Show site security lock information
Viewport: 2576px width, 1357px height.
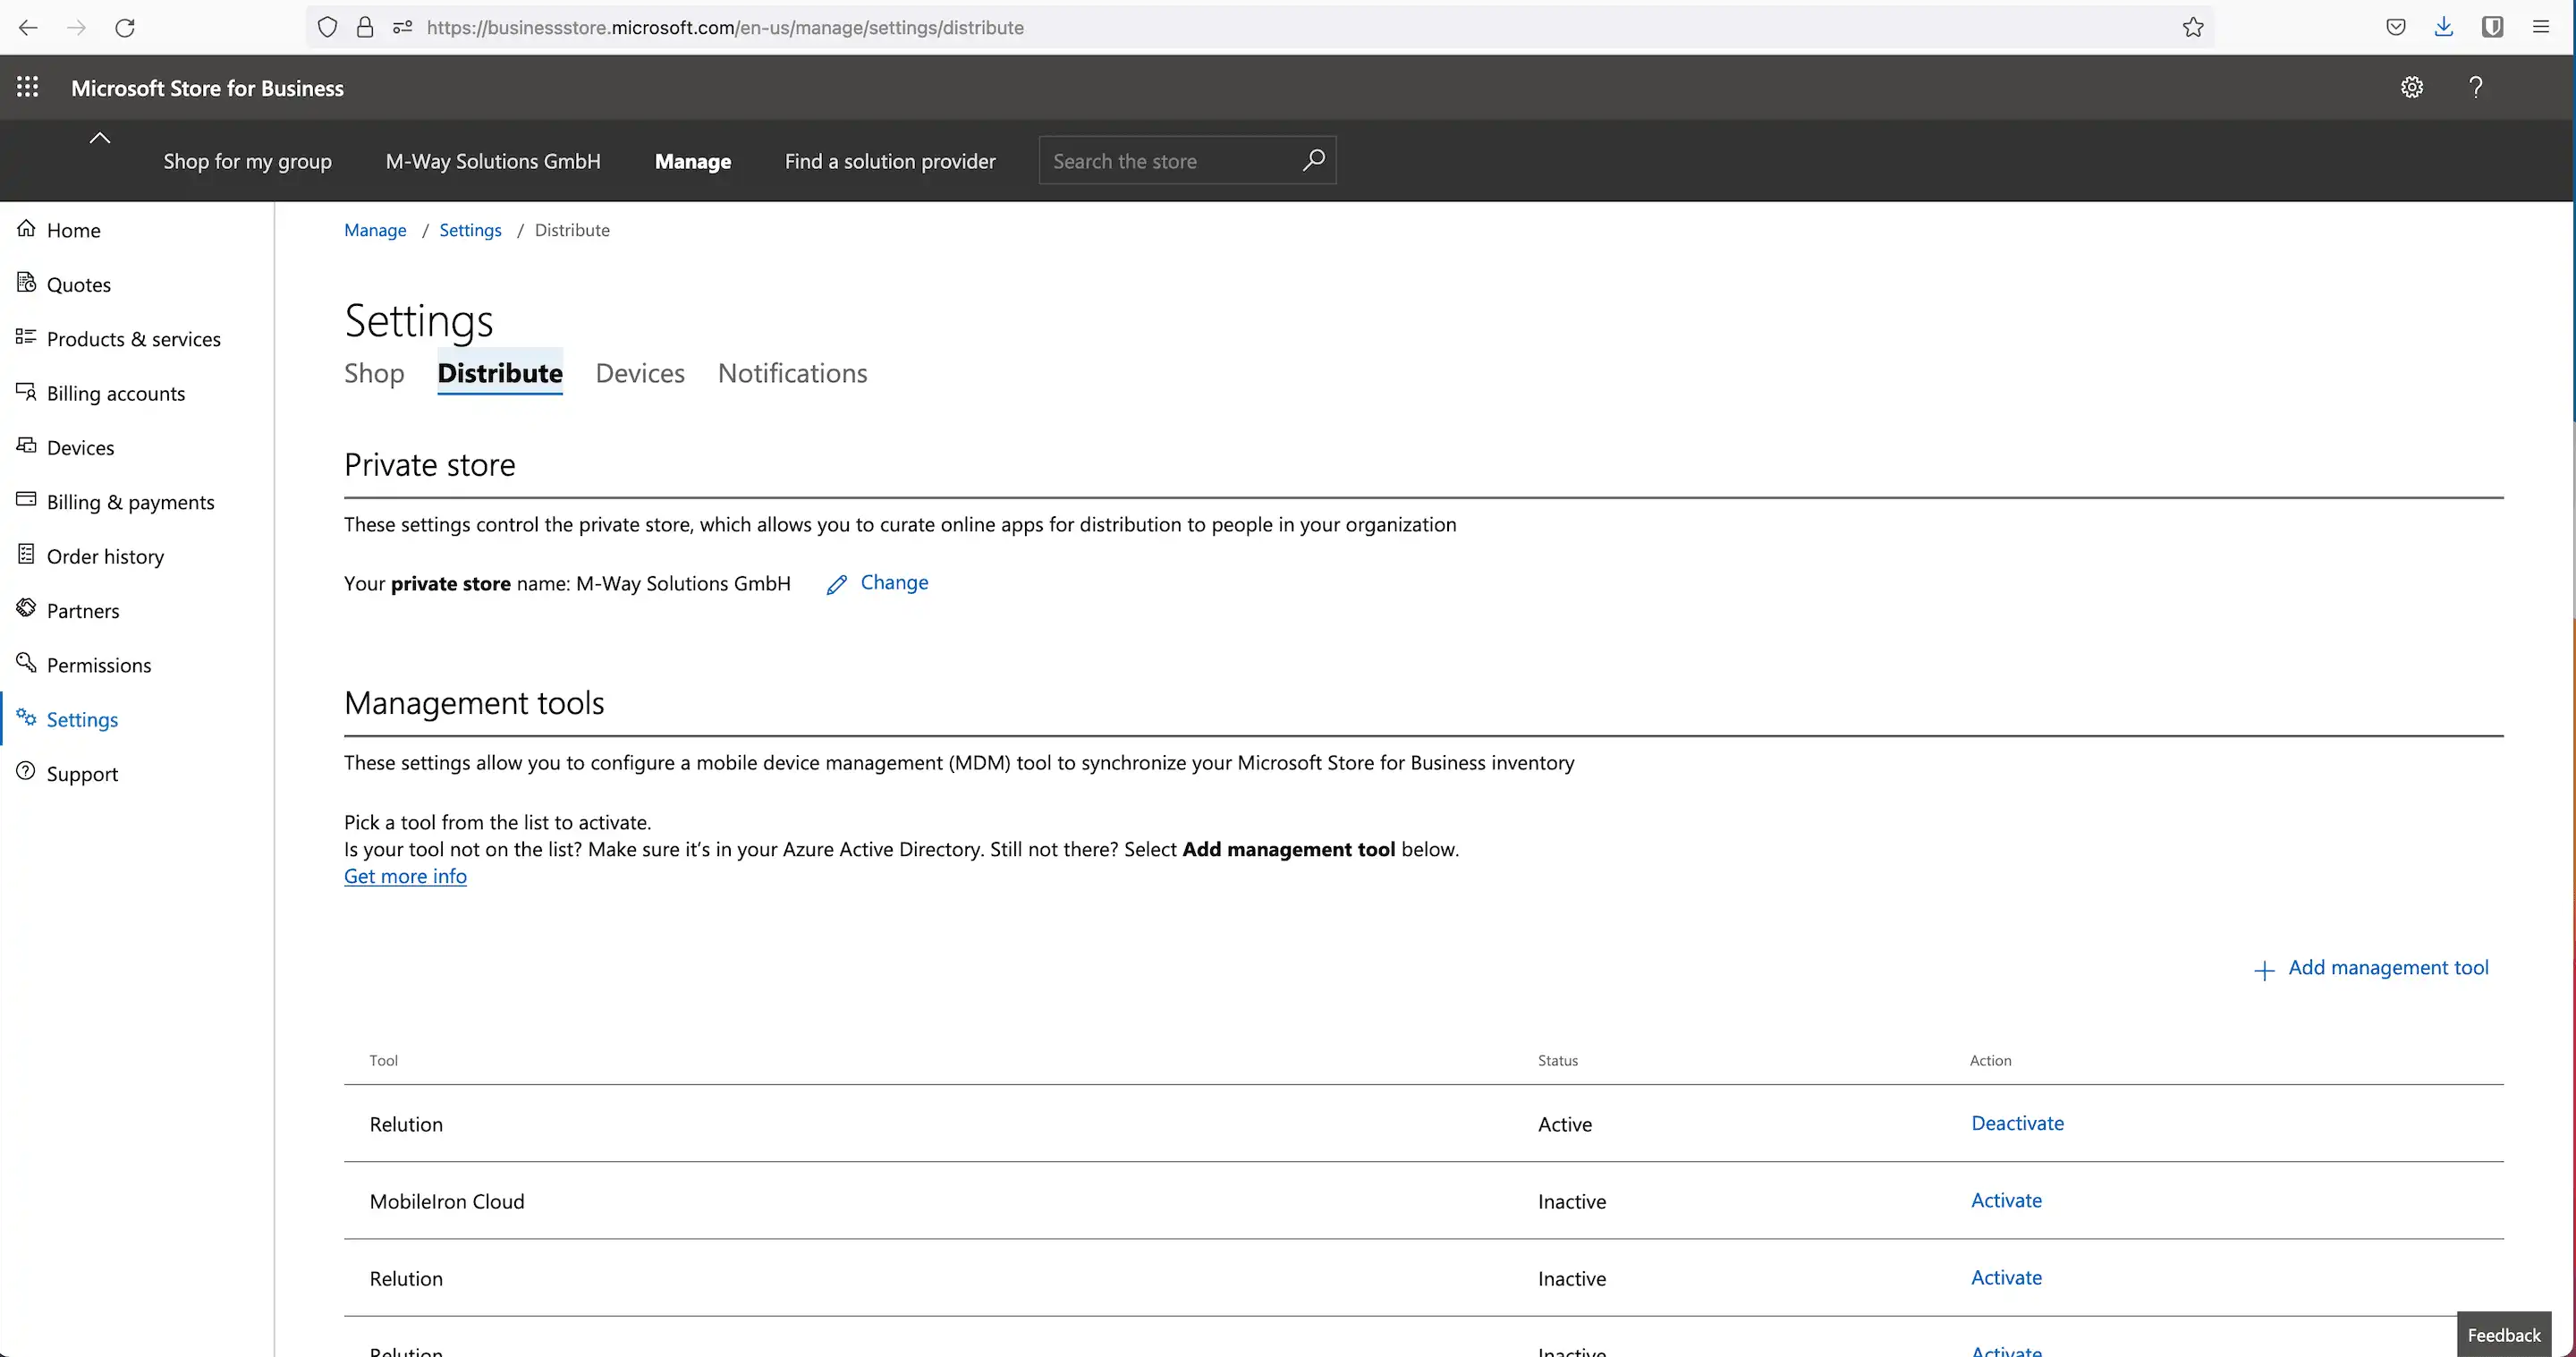pos(365,27)
